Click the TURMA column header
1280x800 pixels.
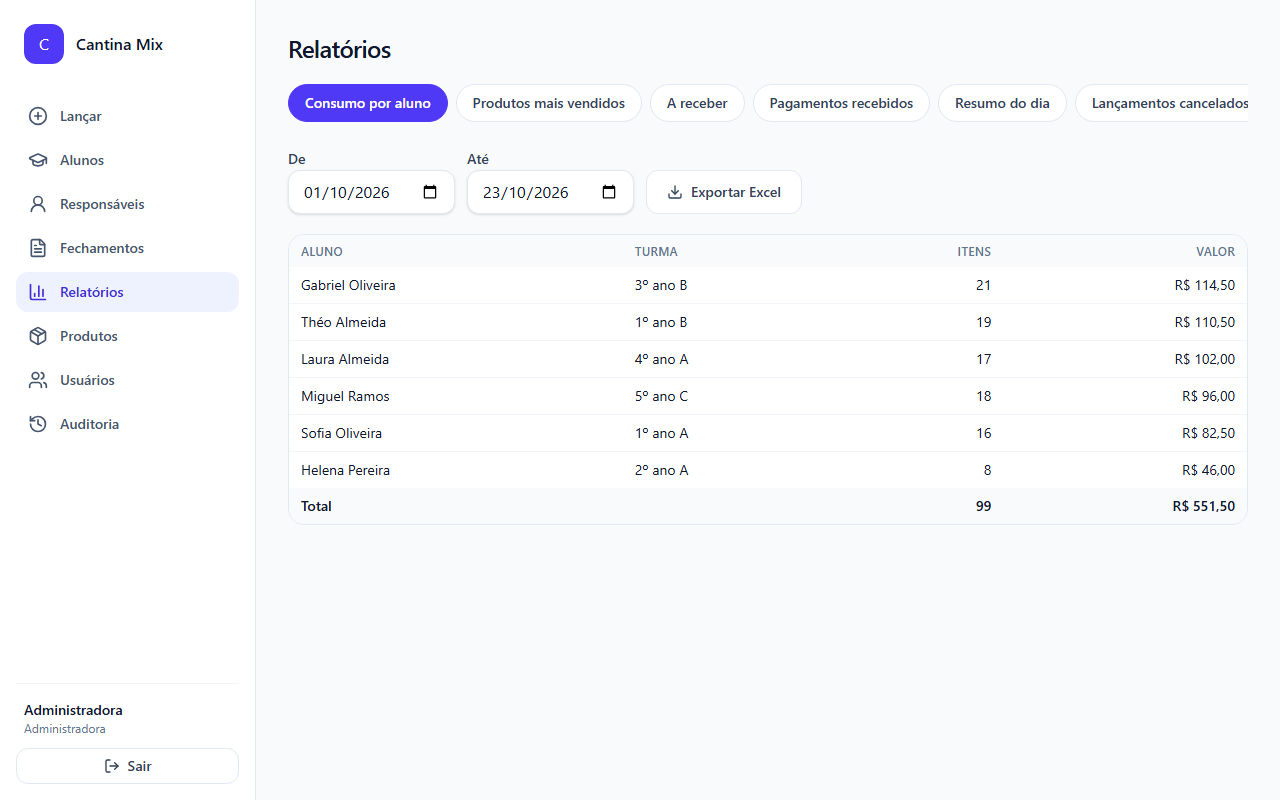[656, 252]
